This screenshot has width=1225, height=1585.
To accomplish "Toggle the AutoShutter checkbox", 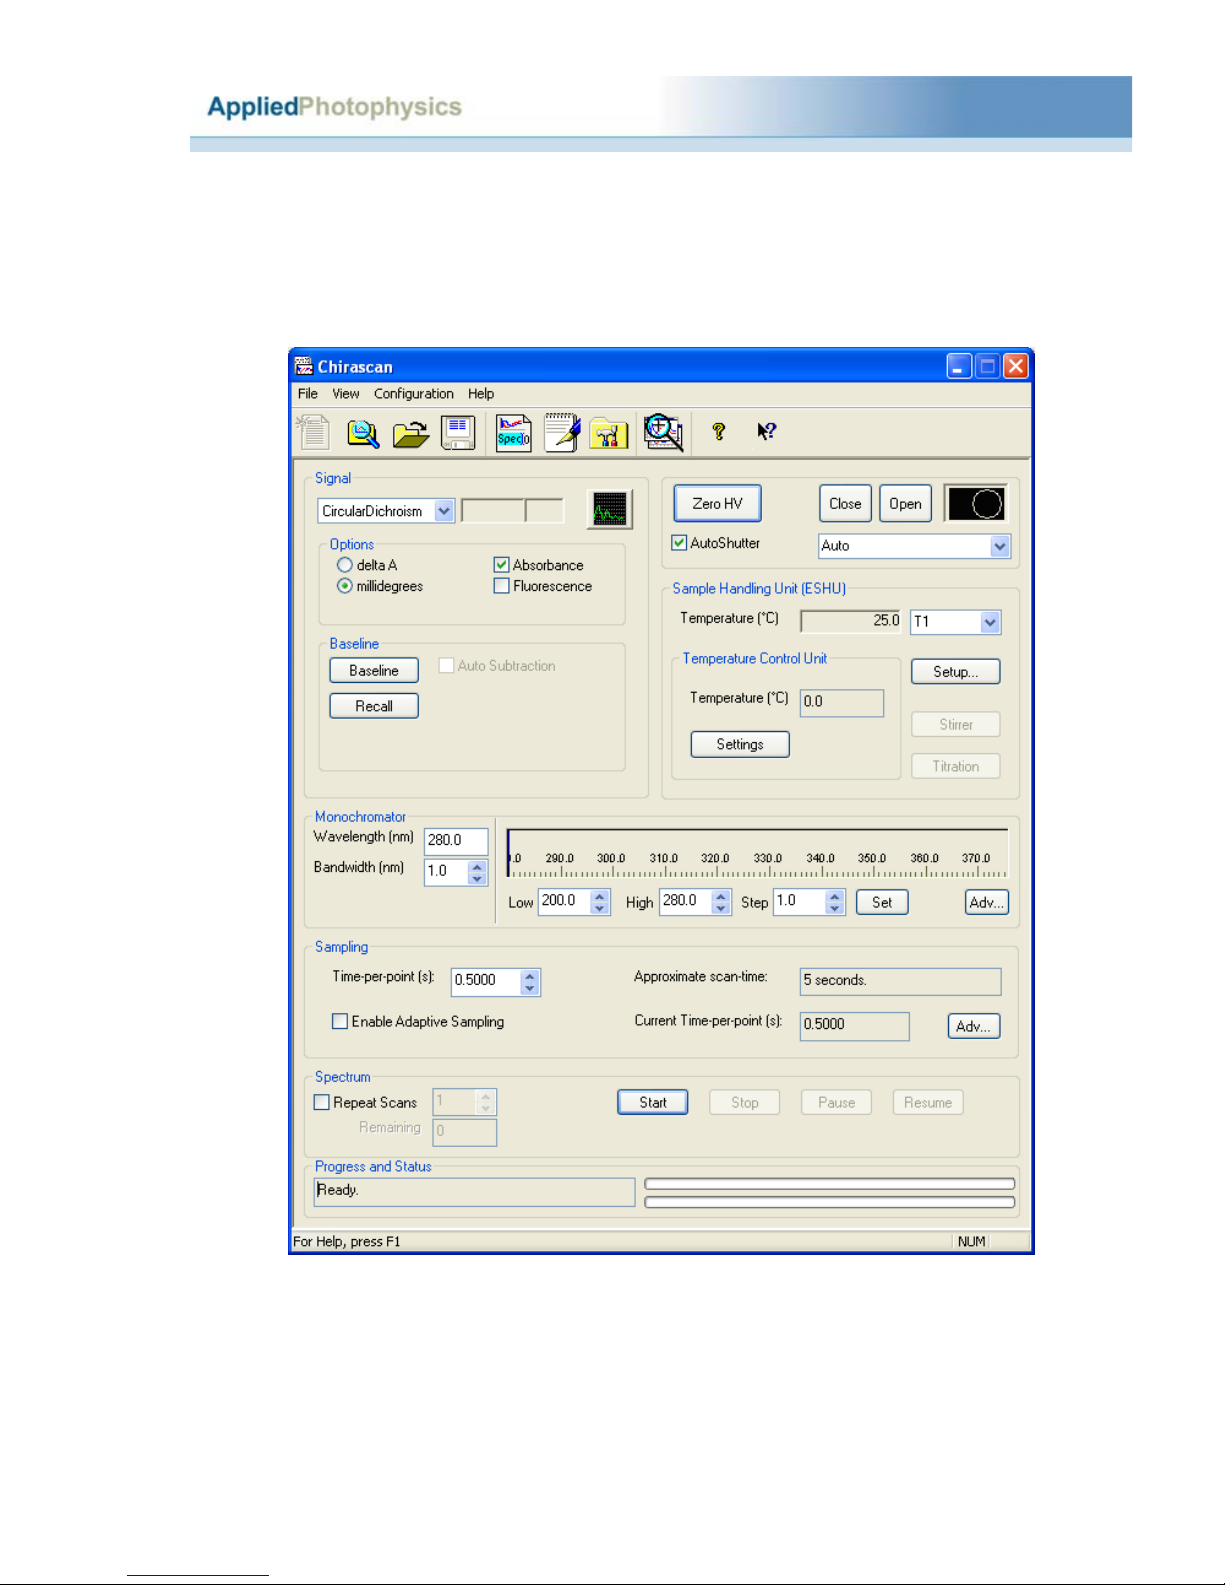I will [679, 542].
